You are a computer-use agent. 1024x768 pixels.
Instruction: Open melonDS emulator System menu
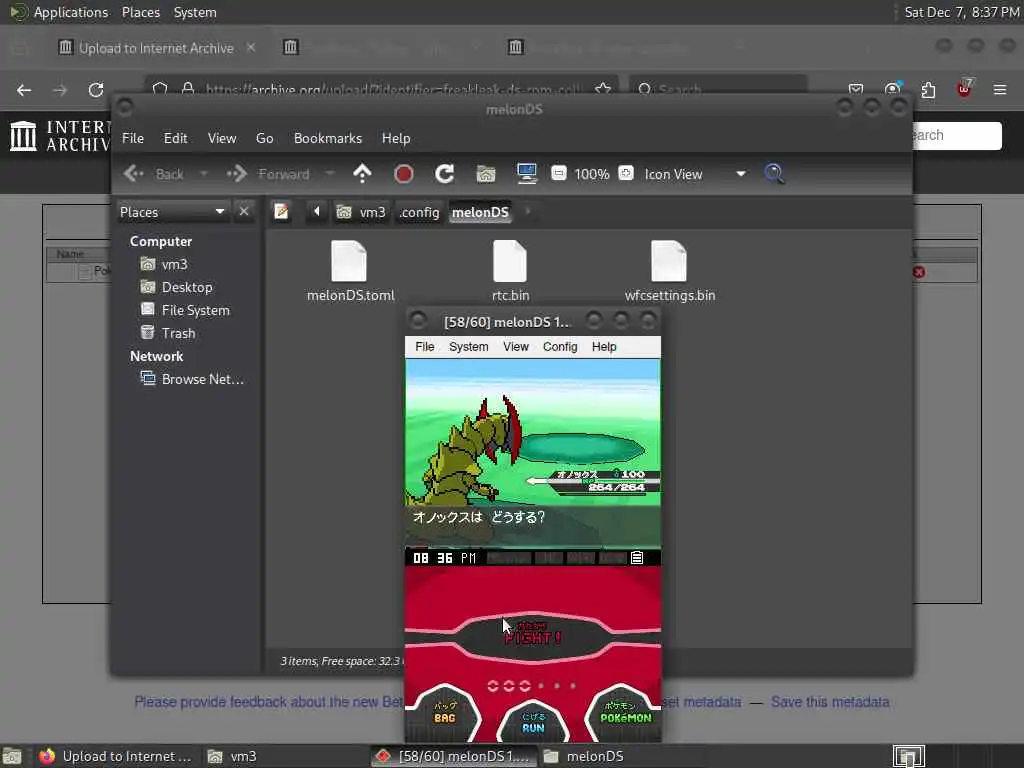(468, 347)
